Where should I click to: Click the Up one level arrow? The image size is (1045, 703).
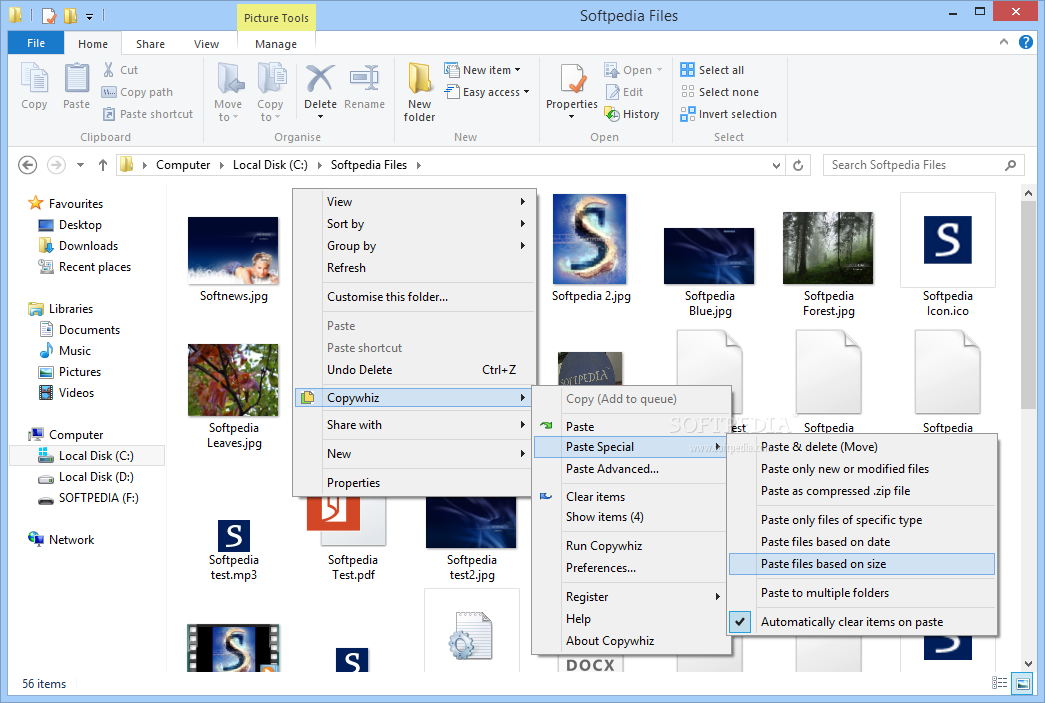coord(103,165)
